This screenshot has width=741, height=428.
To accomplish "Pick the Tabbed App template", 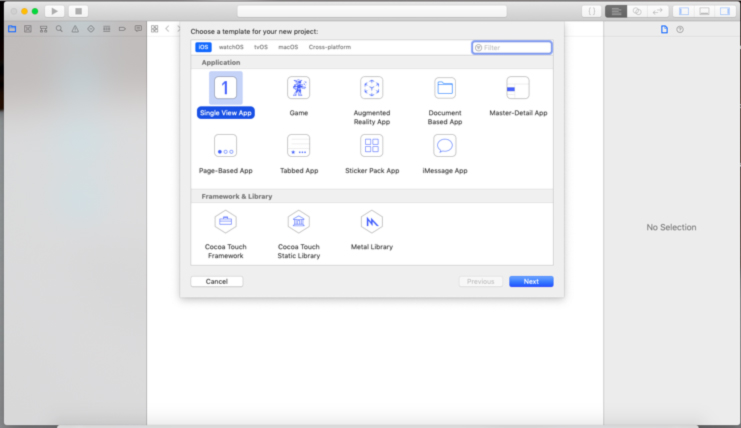I will click(298, 147).
